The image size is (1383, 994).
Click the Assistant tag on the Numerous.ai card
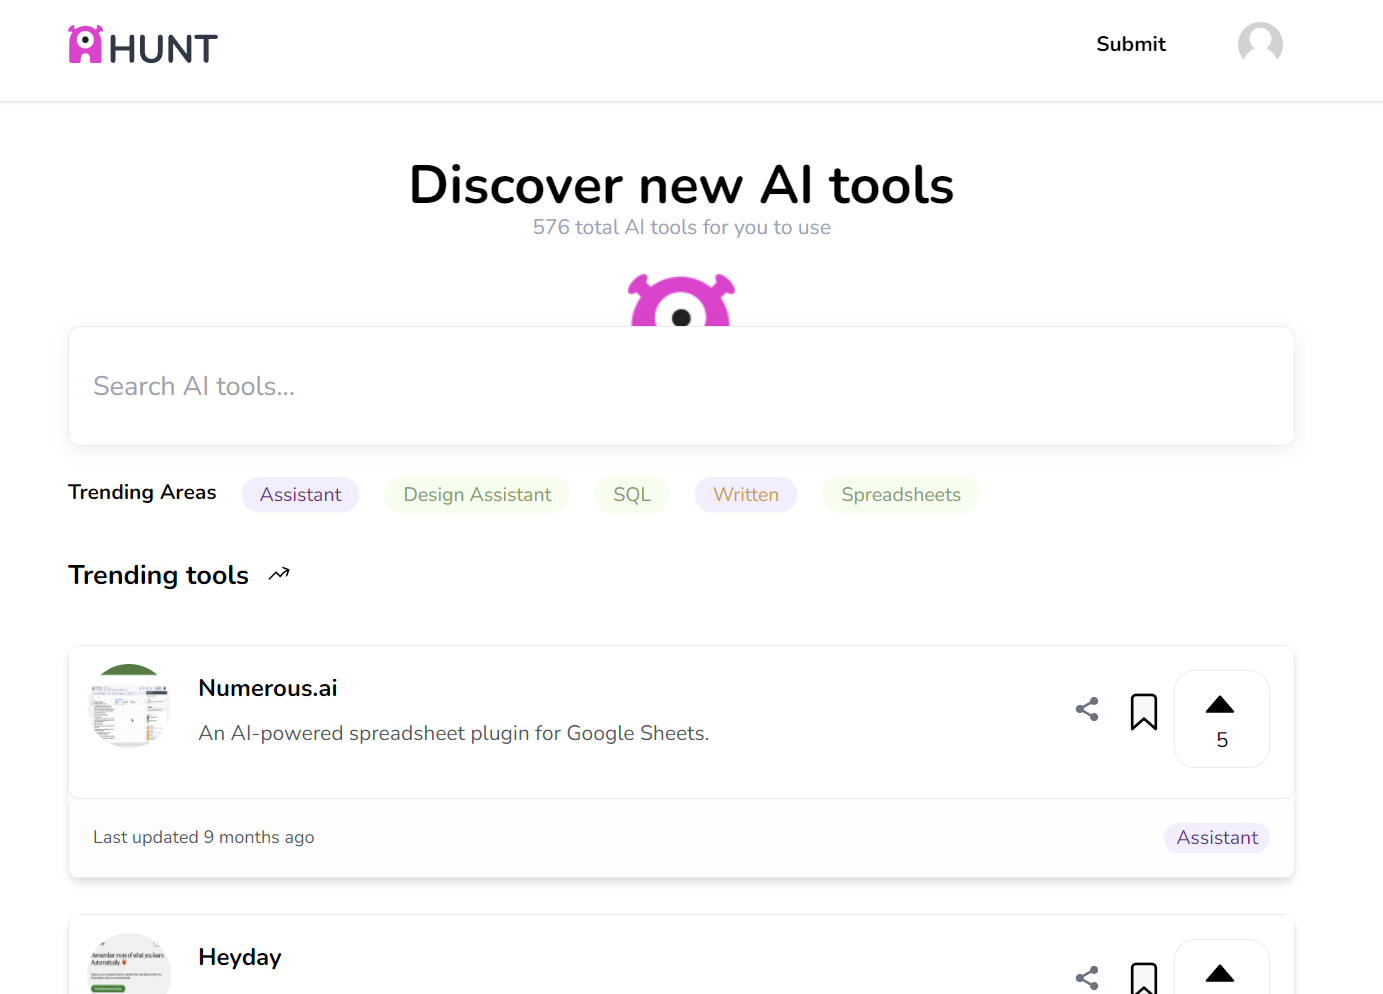tap(1217, 837)
